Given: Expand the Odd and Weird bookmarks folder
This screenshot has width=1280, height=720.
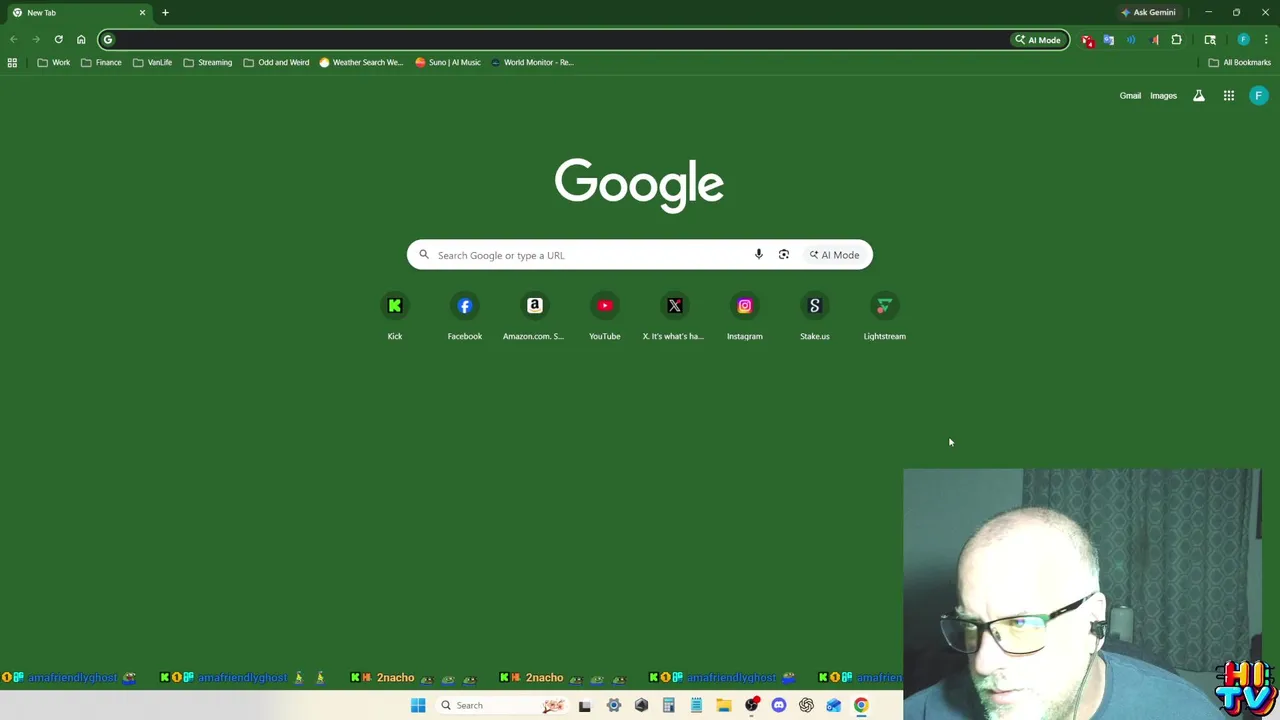Looking at the screenshot, I should click(276, 62).
